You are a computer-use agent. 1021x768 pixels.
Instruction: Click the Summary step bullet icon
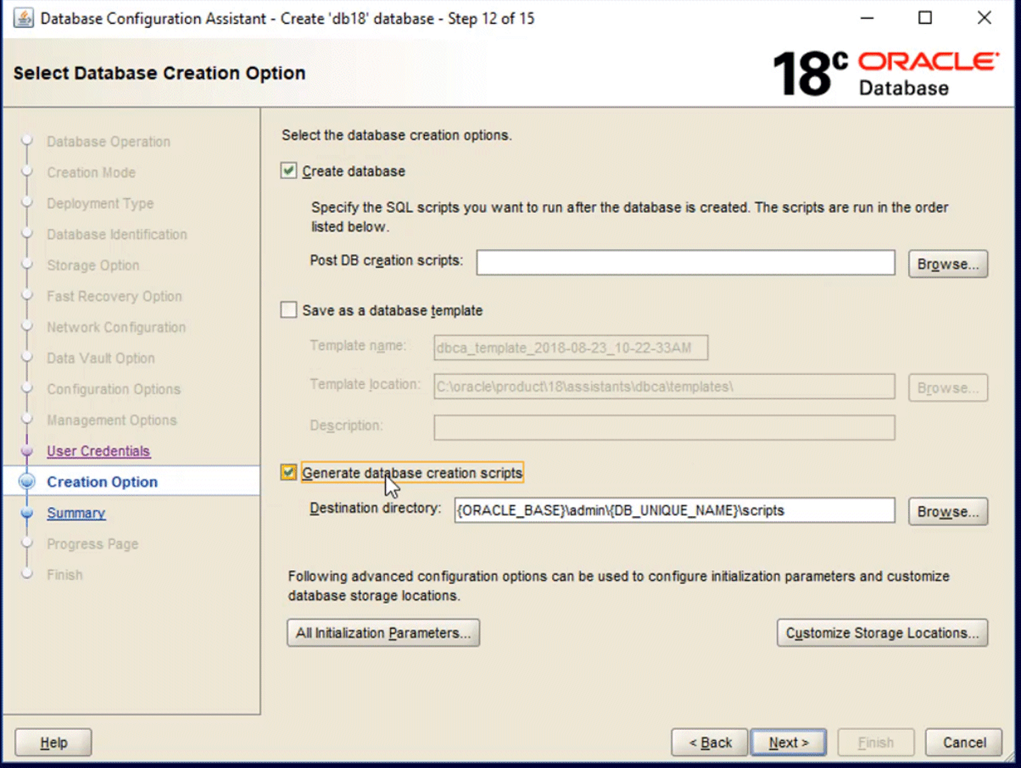tap(28, 513)
